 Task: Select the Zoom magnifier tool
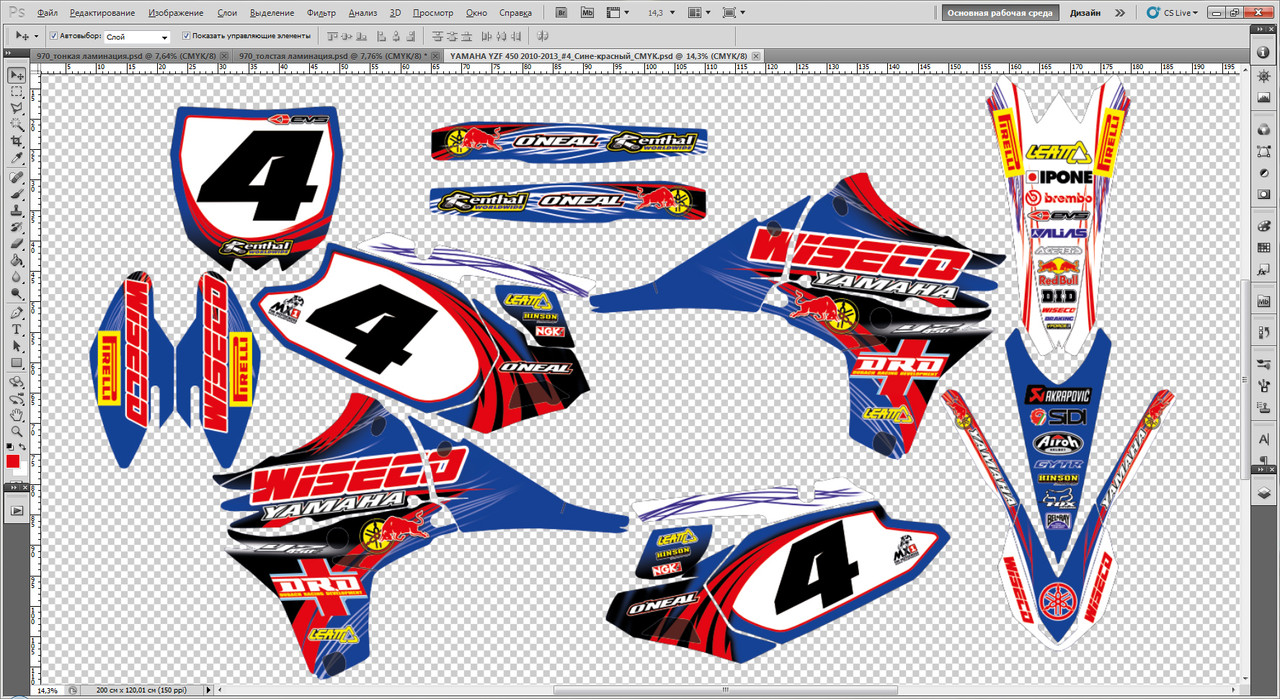point(17,432)
